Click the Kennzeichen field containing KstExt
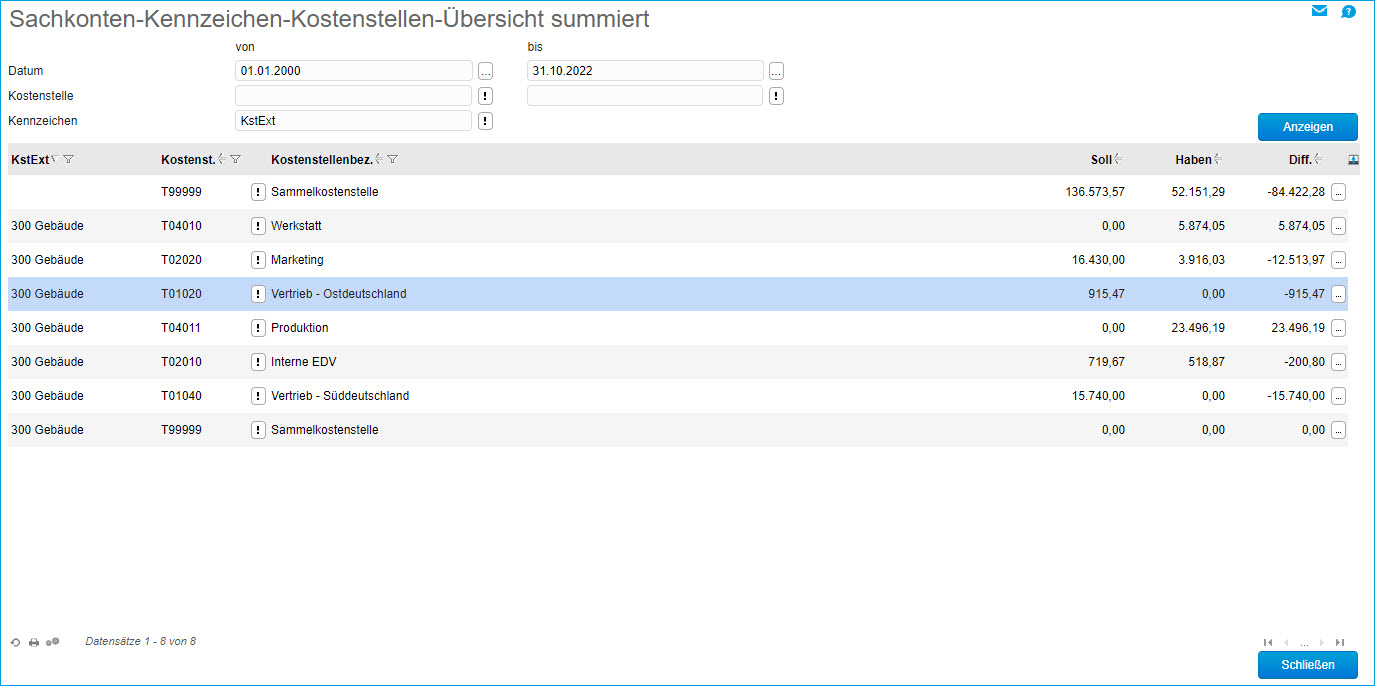Screen dimensions: 1375x686 pos(353,121)
